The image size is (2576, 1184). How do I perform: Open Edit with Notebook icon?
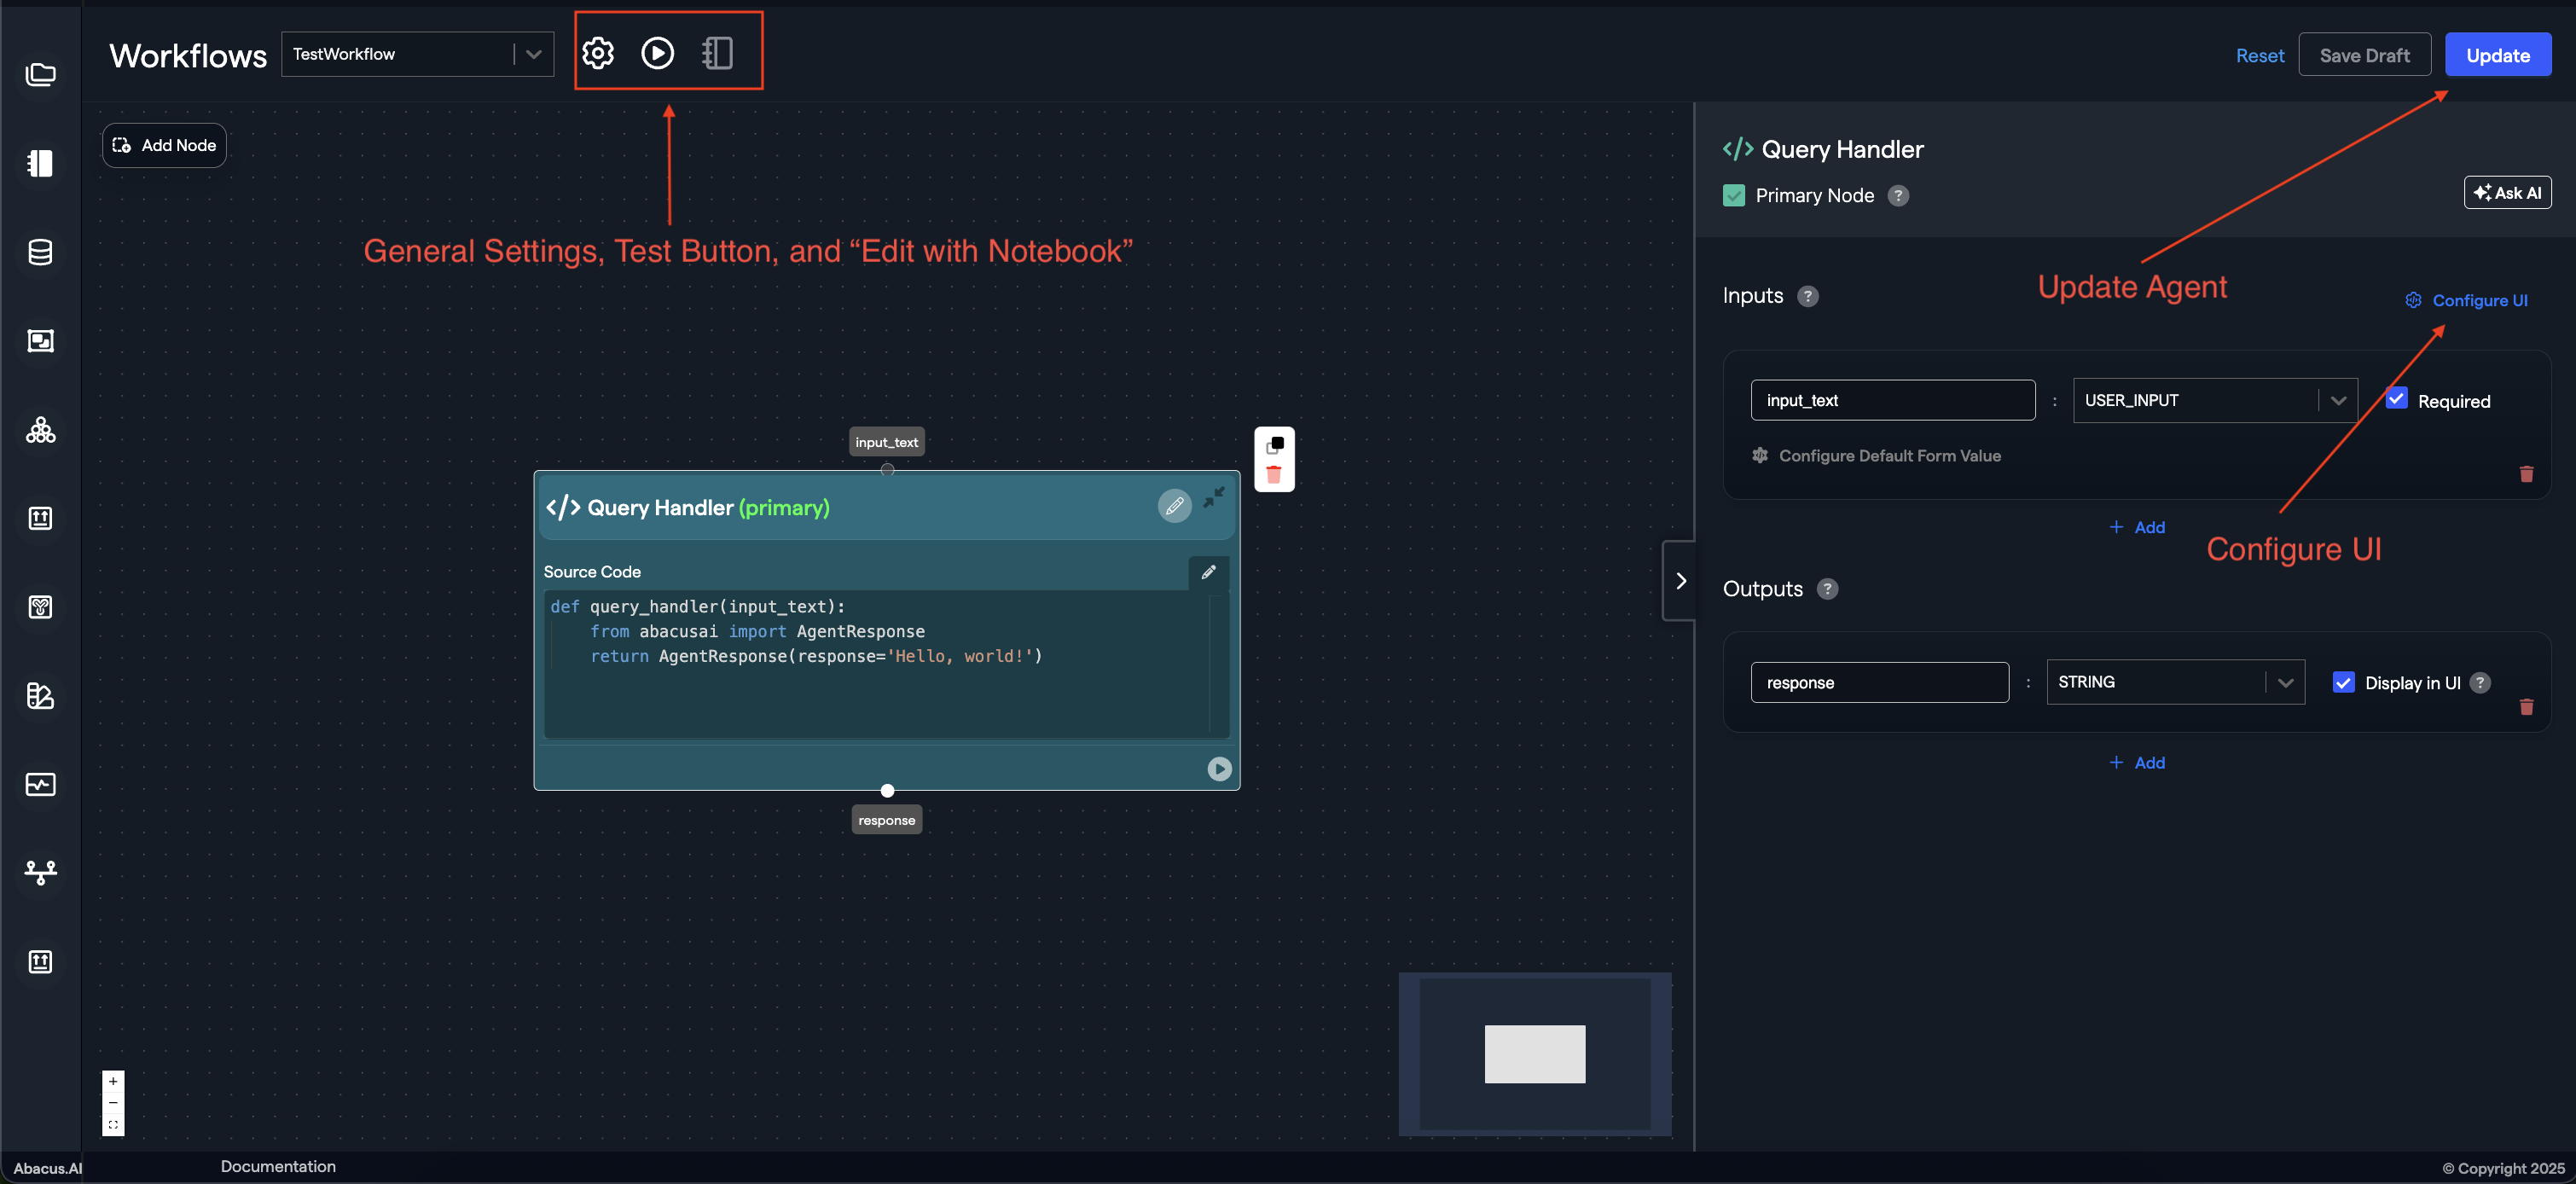pos(717,53)
